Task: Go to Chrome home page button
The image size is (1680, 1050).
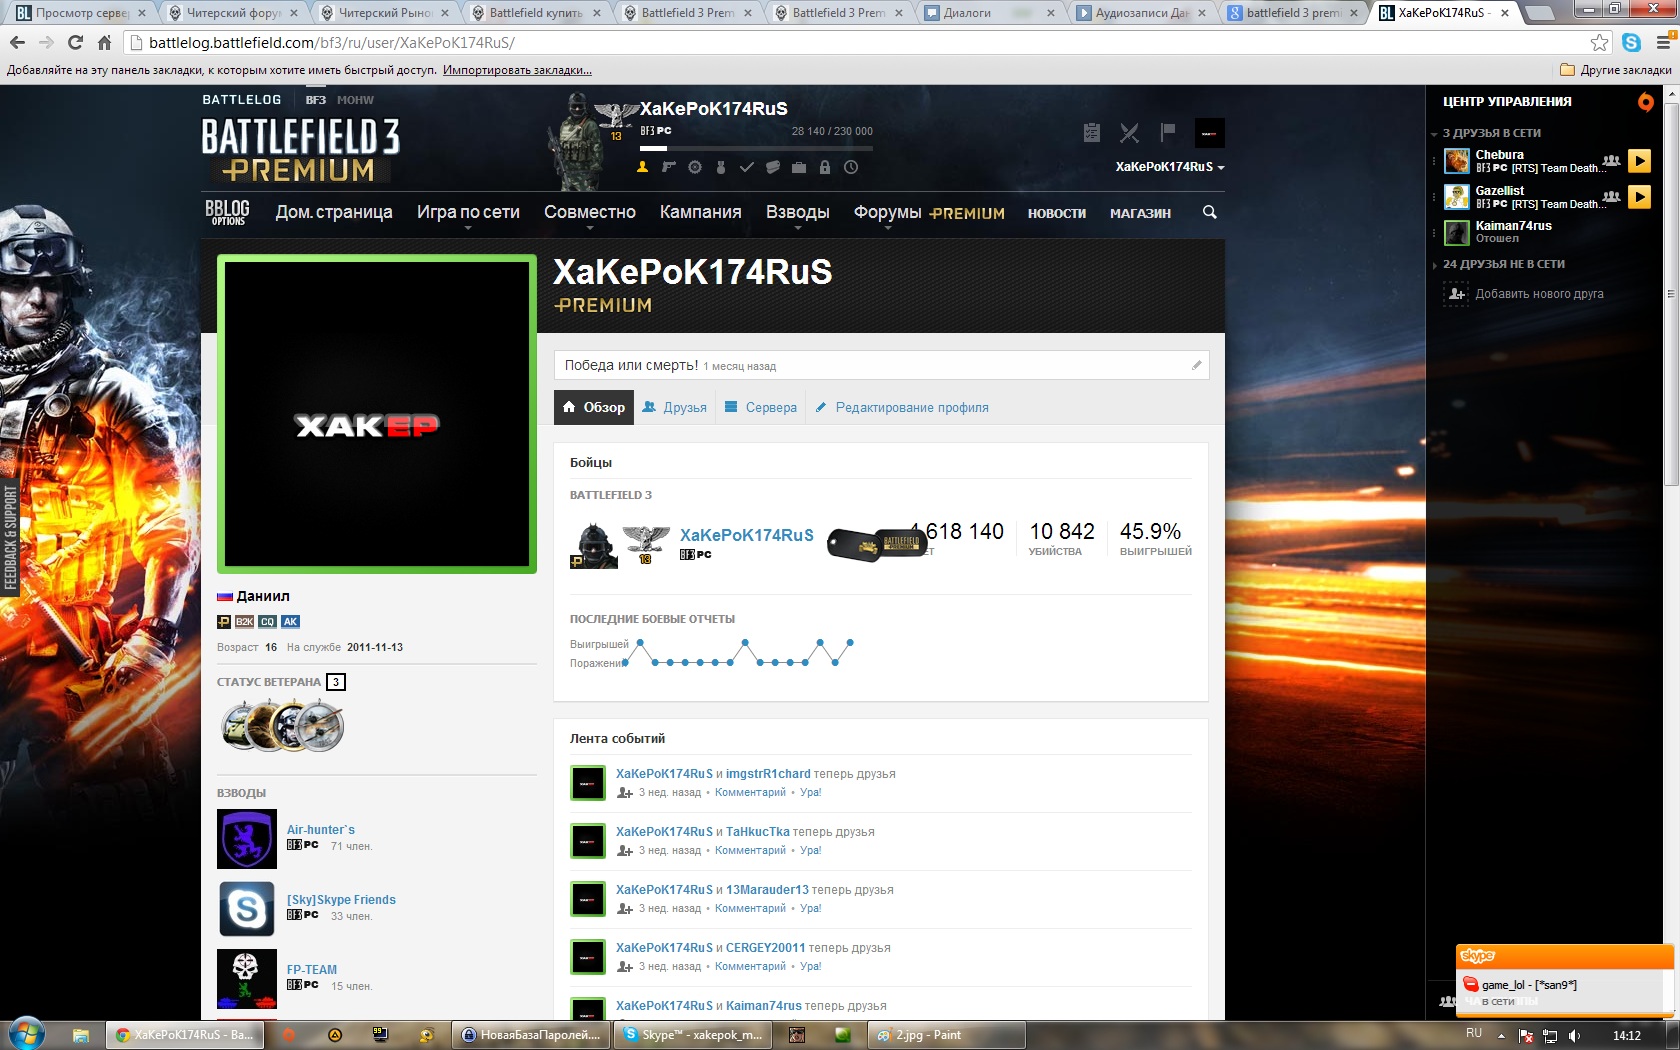Action: 104,42
